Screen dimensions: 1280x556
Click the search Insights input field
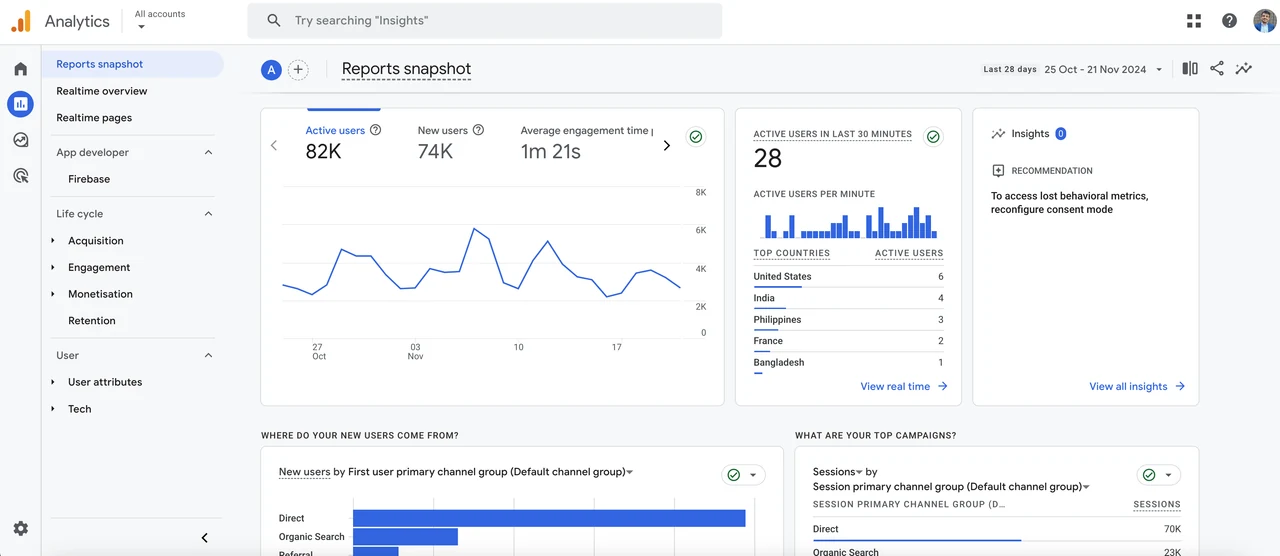485,20
